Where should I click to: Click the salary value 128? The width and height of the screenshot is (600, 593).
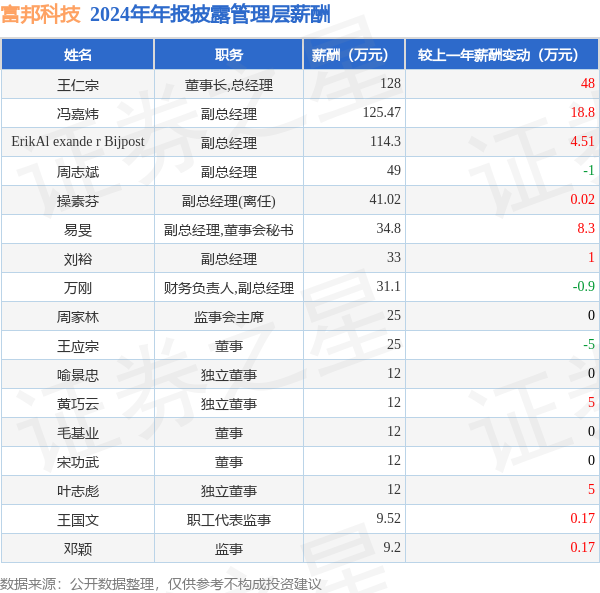click(390, 83)
